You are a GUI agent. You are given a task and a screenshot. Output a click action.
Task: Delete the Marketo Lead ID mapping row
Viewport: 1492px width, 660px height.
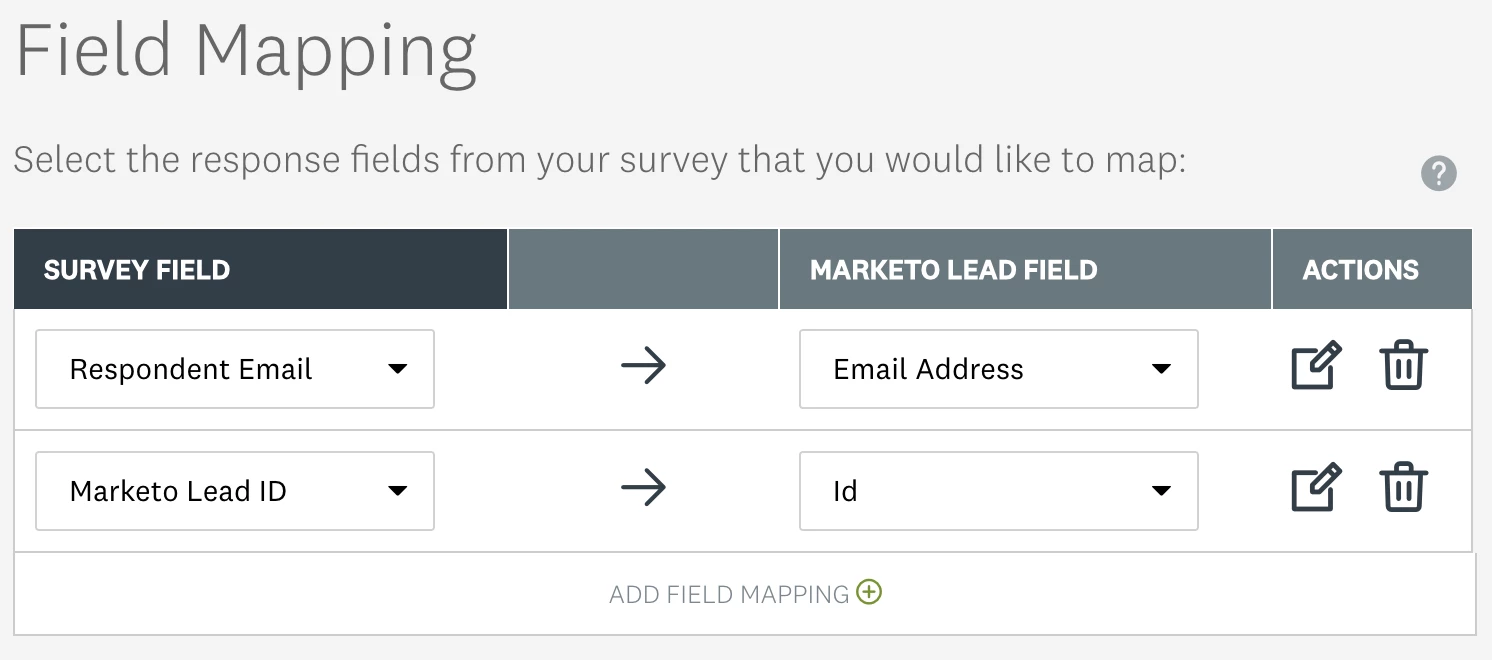coord(1403,488)
